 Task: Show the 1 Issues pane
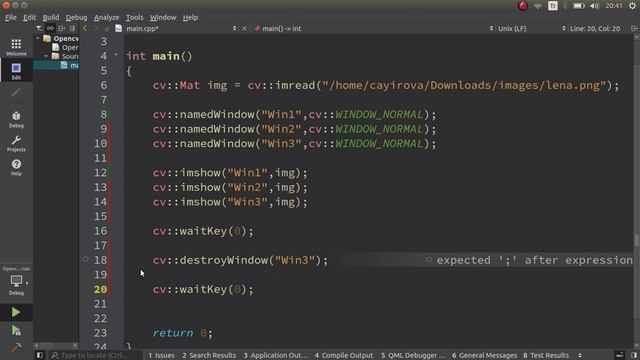(161, 355)
